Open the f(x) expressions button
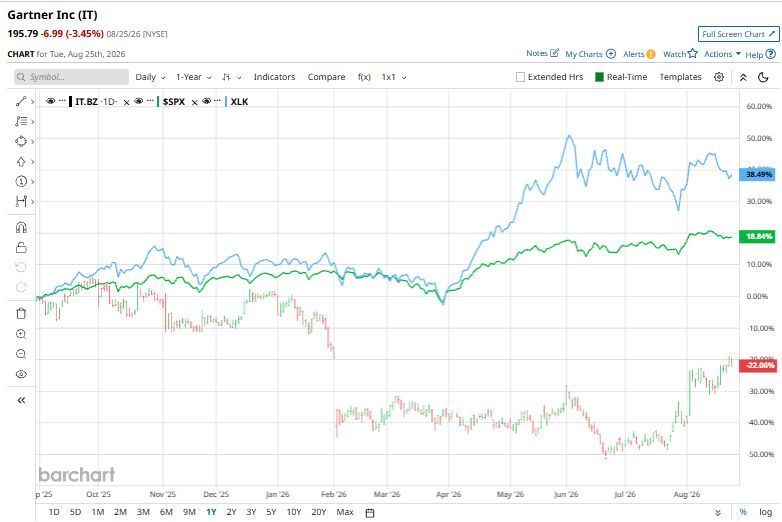Screen dimensions: 782x522 click(x=364, y=77)
